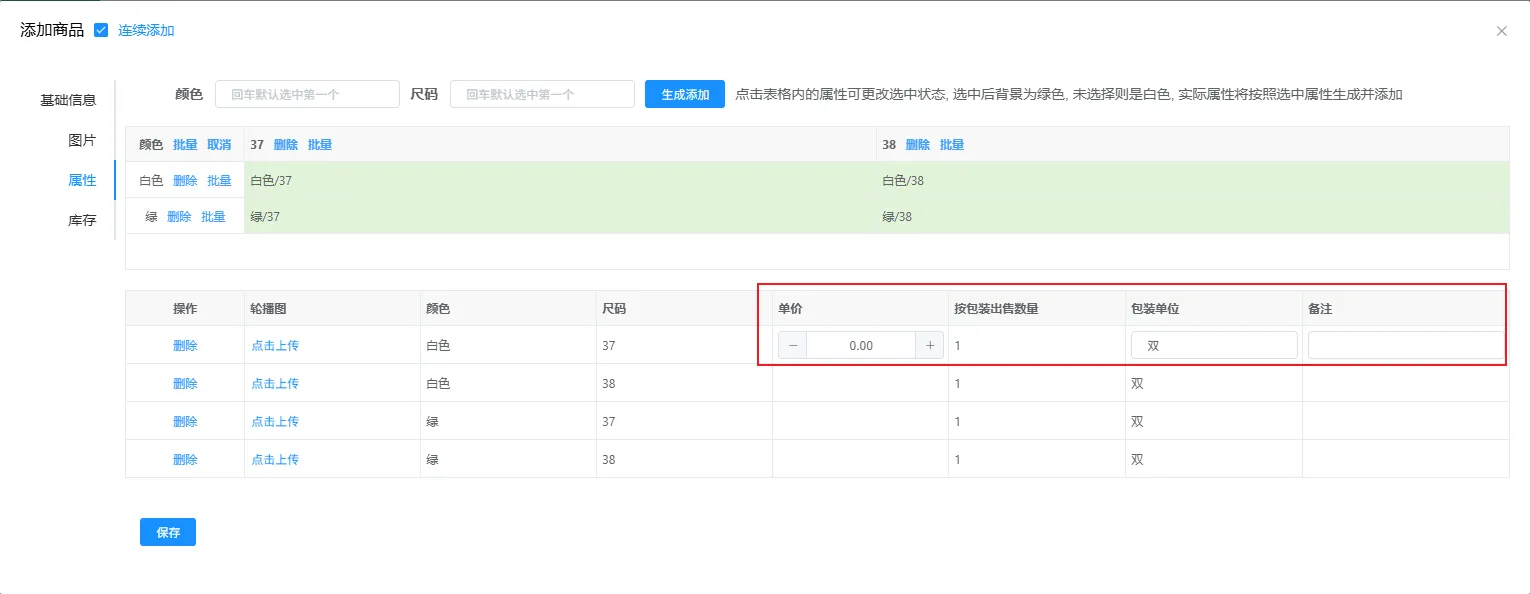Image resolution: width=1530 pixels, height=594 pixels.
Task: Toggle the 连续添加 checkbox
Action: coord(101,30)
